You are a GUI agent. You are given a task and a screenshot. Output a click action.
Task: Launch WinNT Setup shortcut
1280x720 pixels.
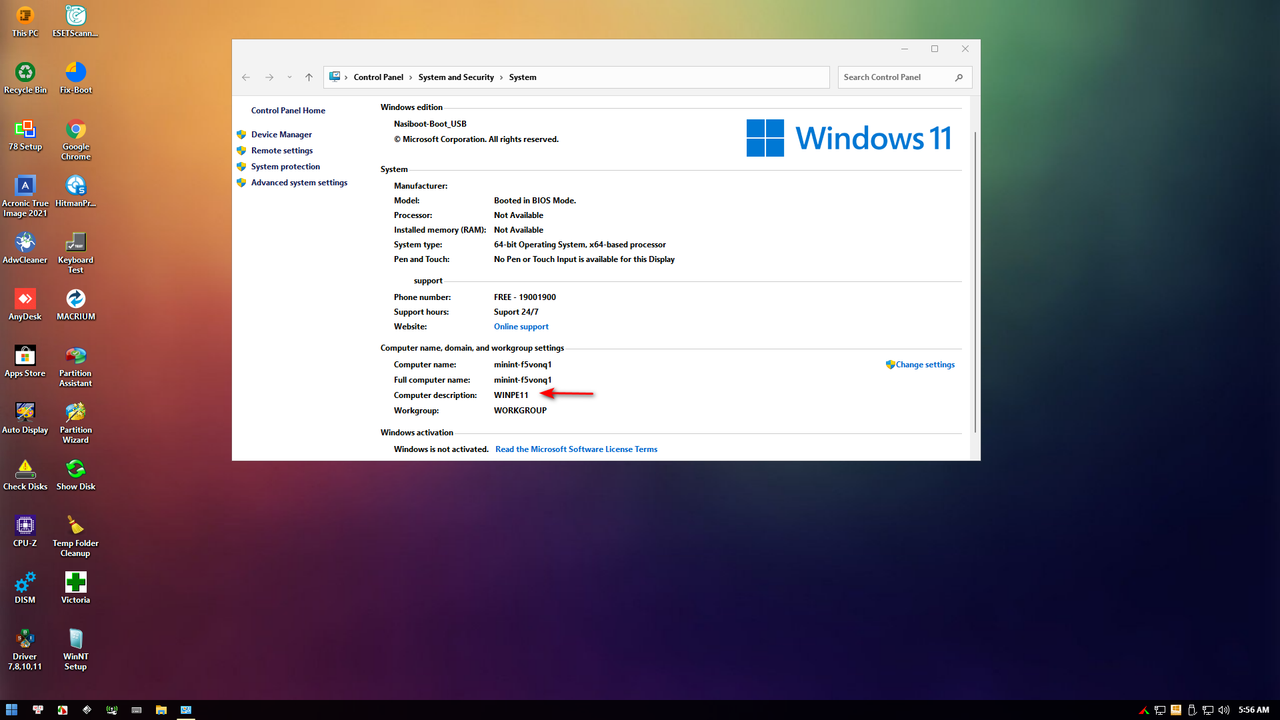coord(75,651)
